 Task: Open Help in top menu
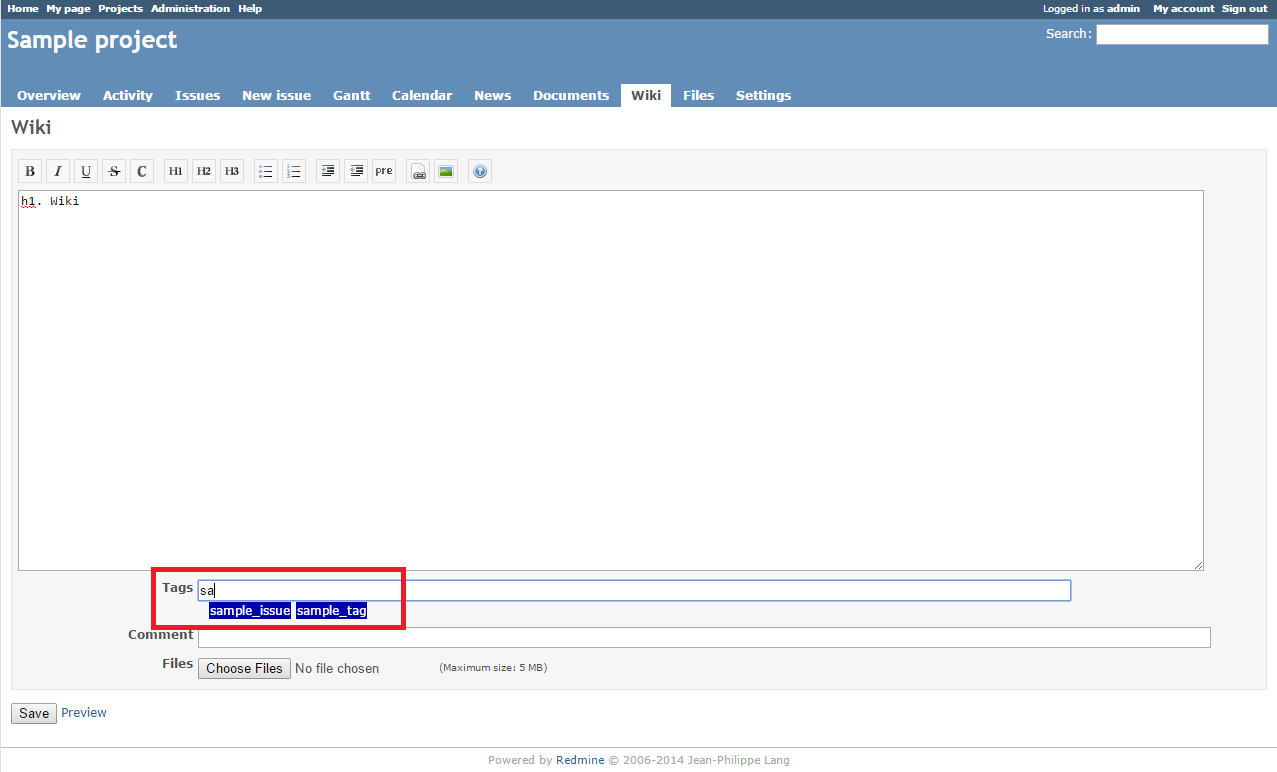[250, 8]
